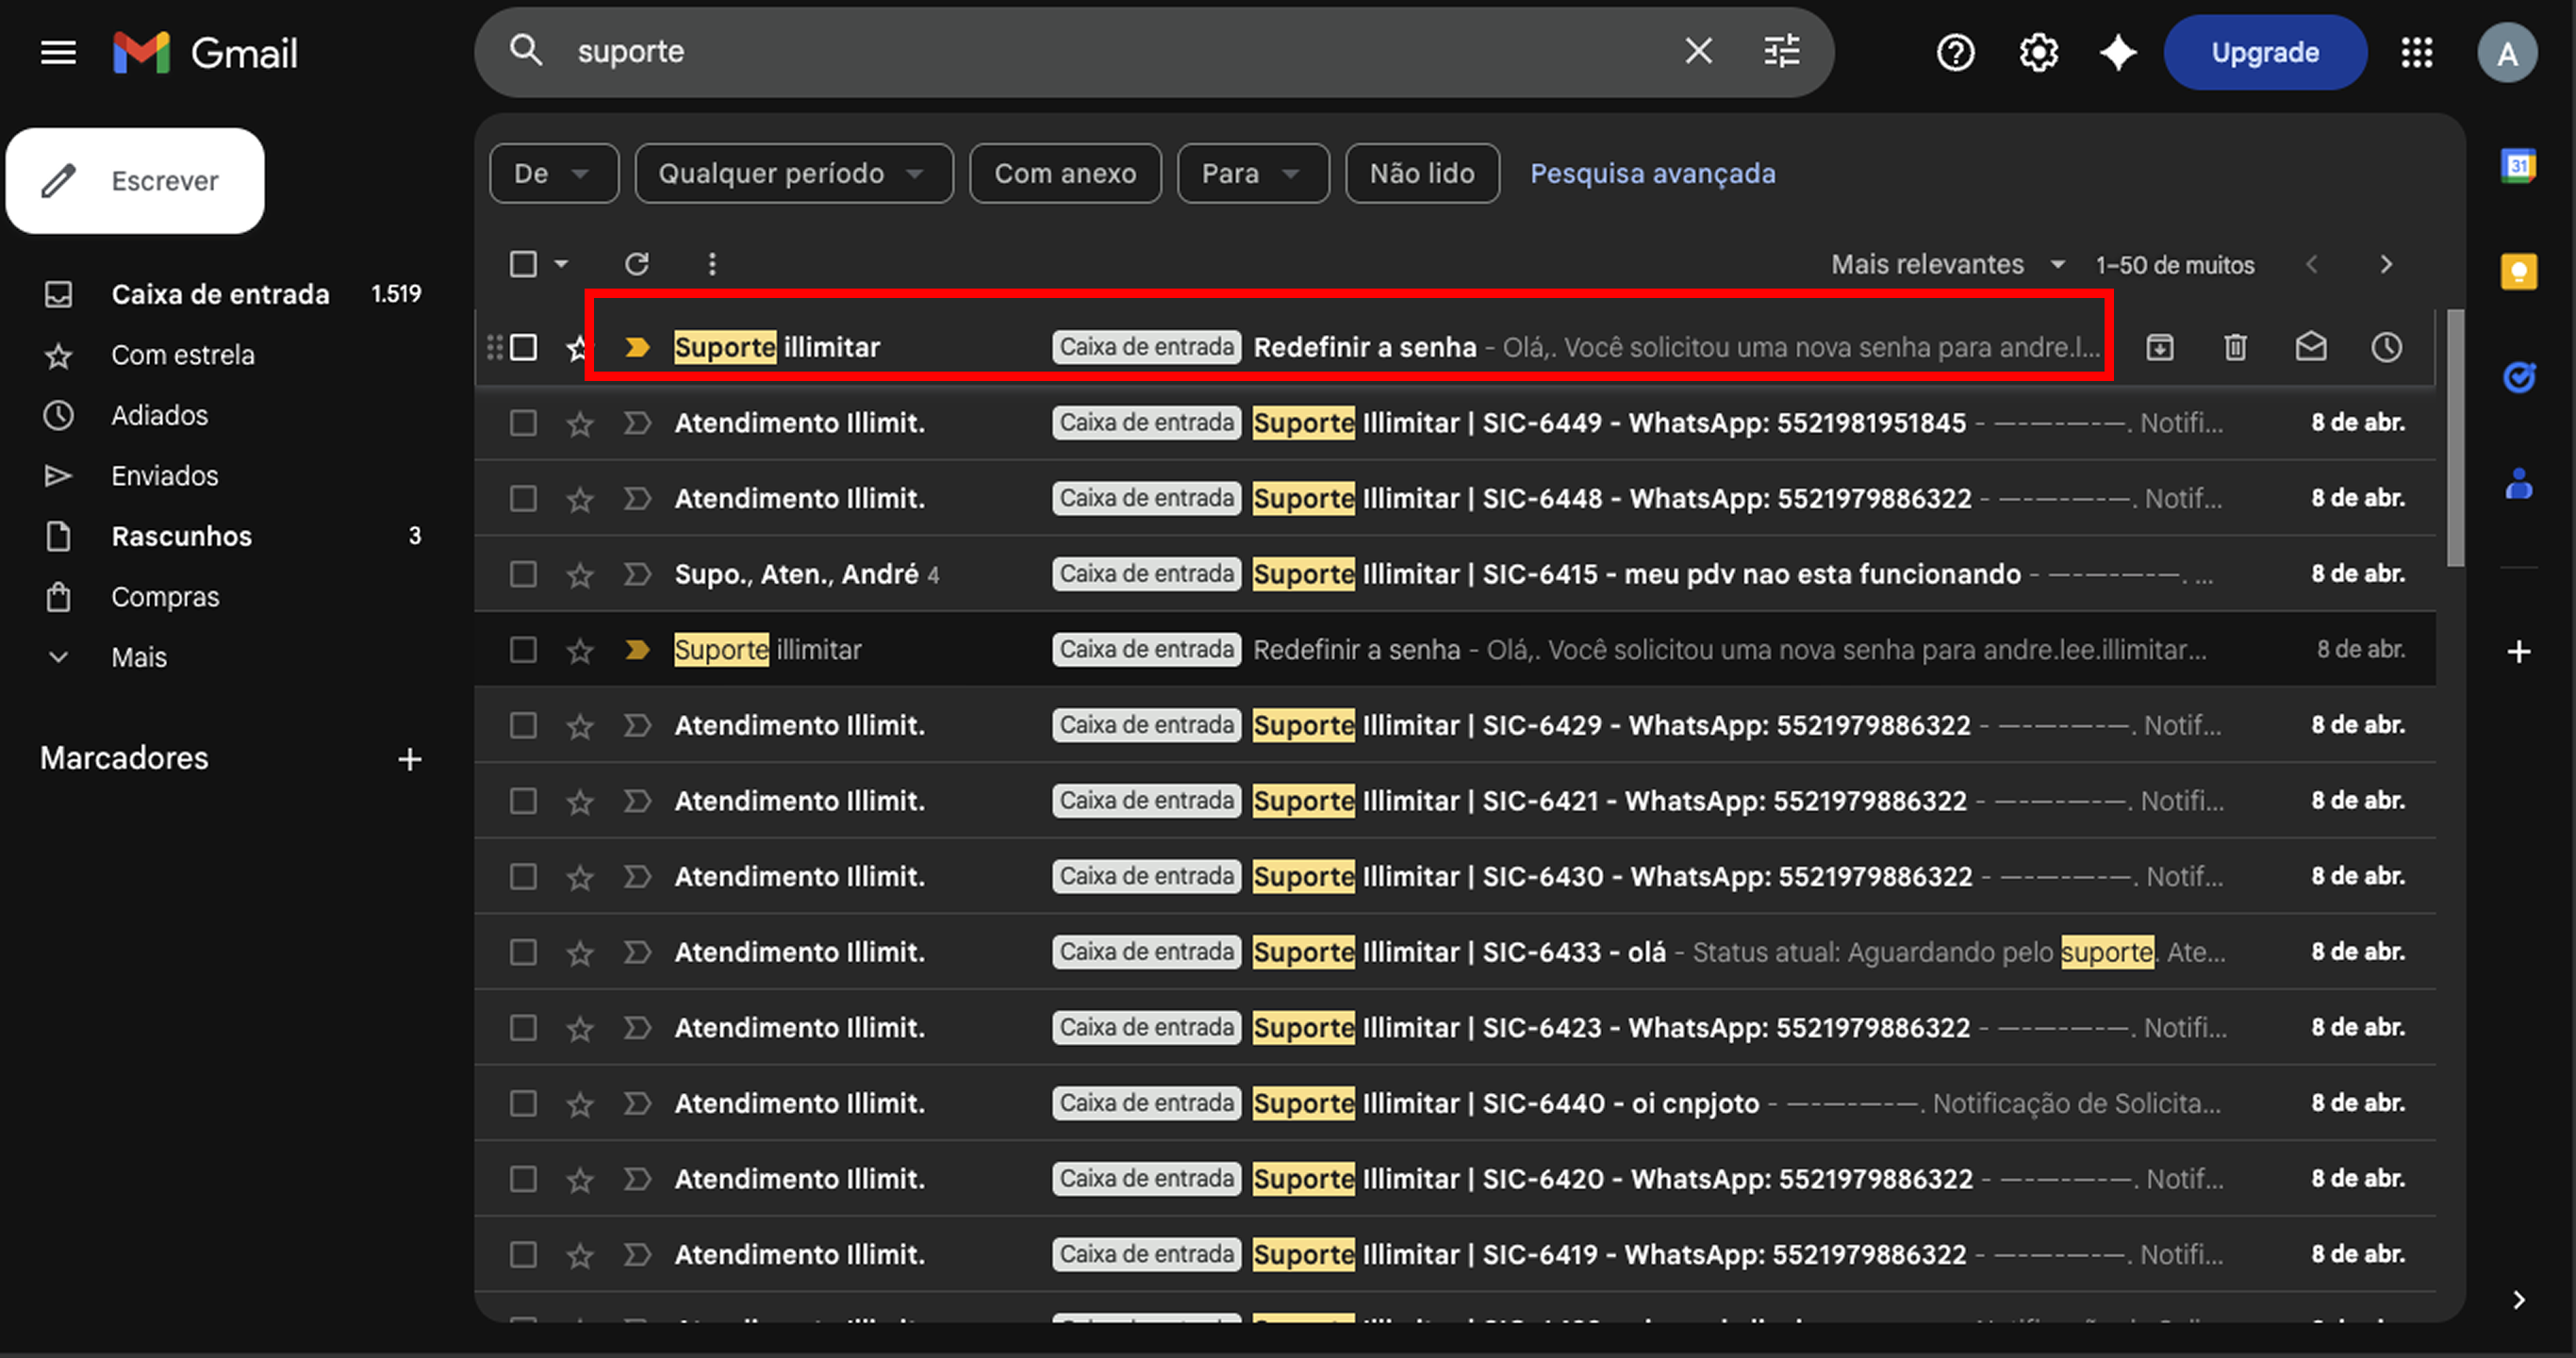
Task: Check the SIC-6449 email checkbox
Action: click(523, 423)
